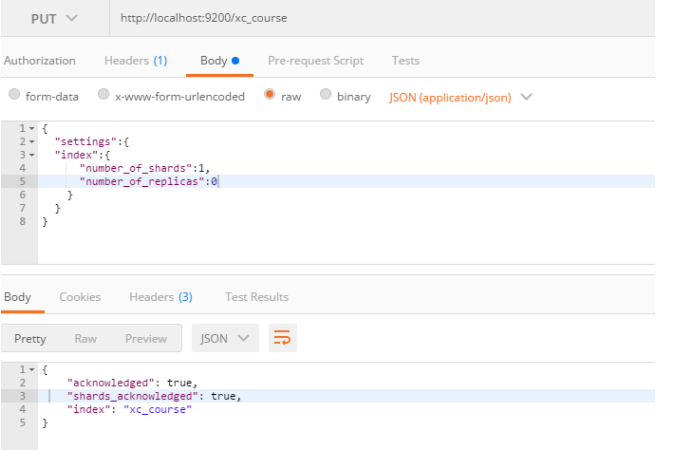The width and height of the screenshot is (675, 450).
Task: Collapse the "index" fold arrow on line 3
Action: 32,155
